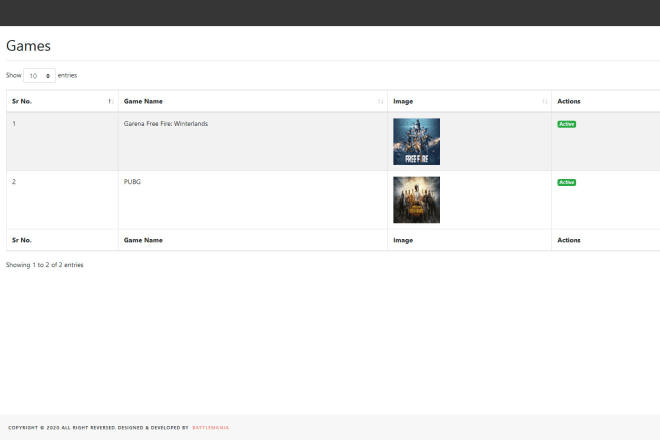Click Showing 1 to 2 of 2 entries text
This screenshot has height=440, width=660.
click(x=45, y=265)
